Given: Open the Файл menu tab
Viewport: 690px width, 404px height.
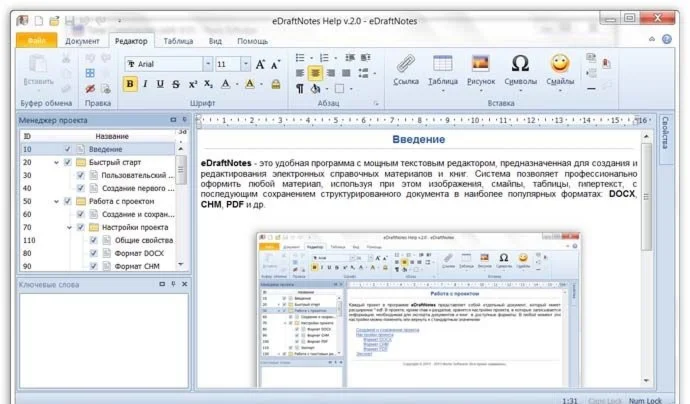Looking at the screenshot, I should point(37,40).
